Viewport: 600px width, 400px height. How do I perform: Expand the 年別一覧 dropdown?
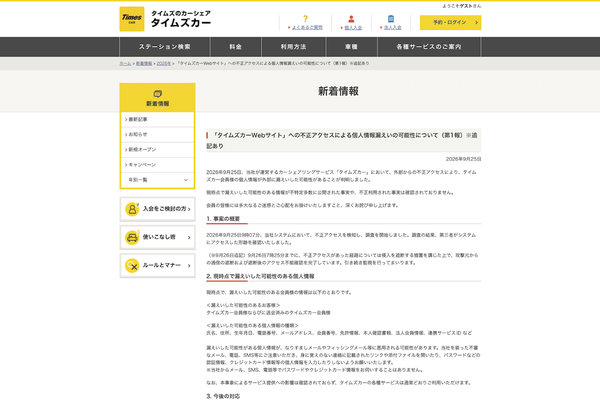157,180
